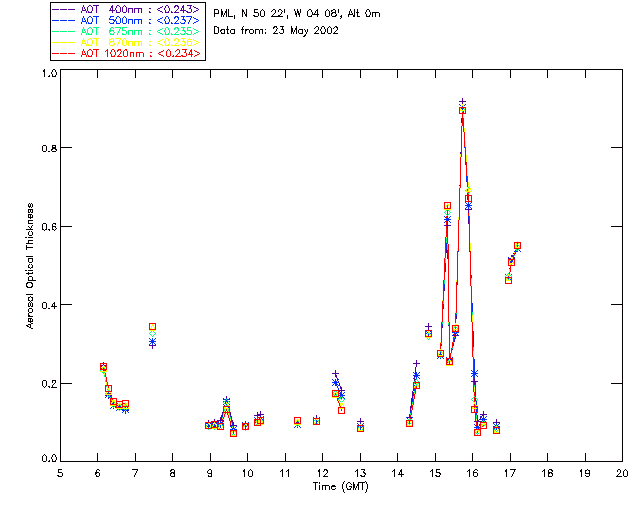Click the 5 tick label on x-axis
Image resolution: width=640 pixels, height=512 pixels.
coord(60,473)
